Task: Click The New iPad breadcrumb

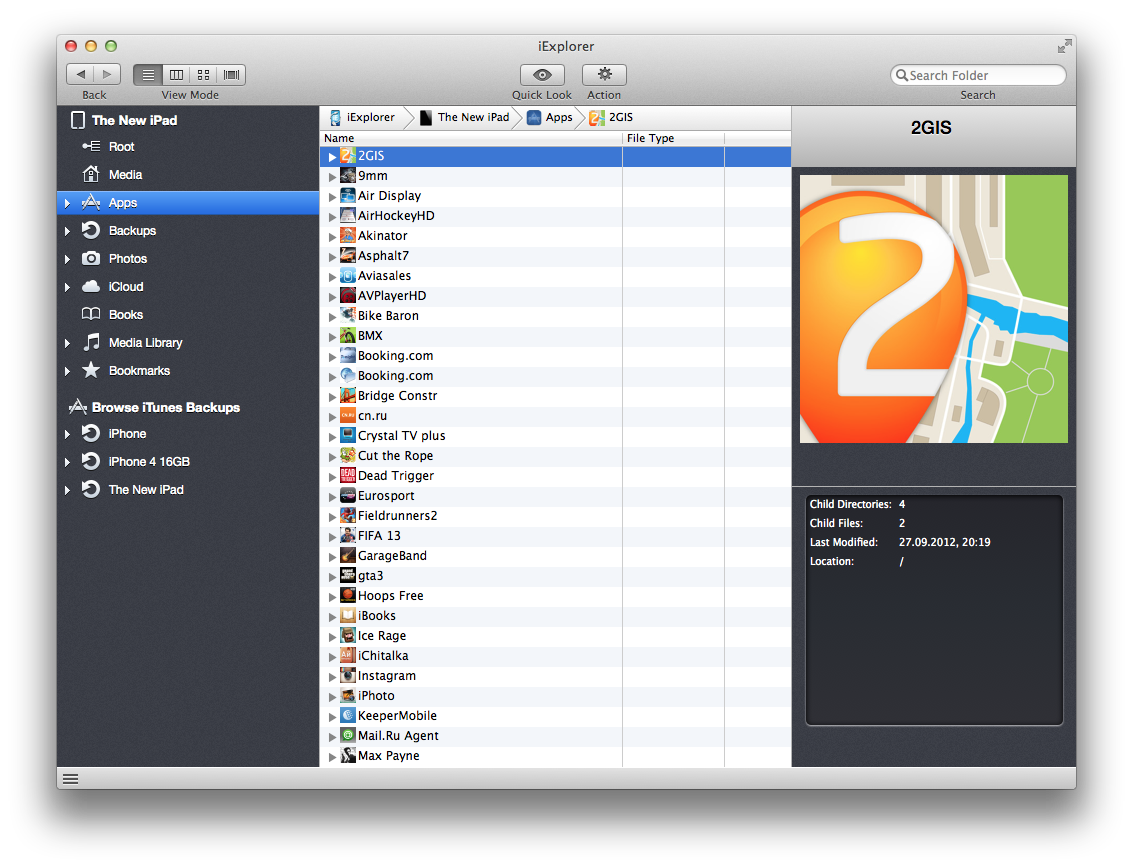Action: 472,117
